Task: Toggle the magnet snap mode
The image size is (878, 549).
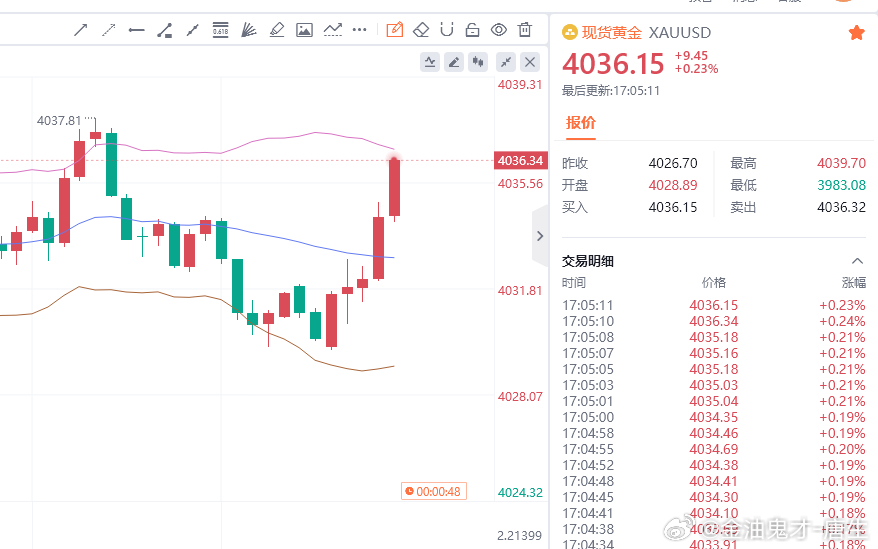Action: (x=446, y=30)
